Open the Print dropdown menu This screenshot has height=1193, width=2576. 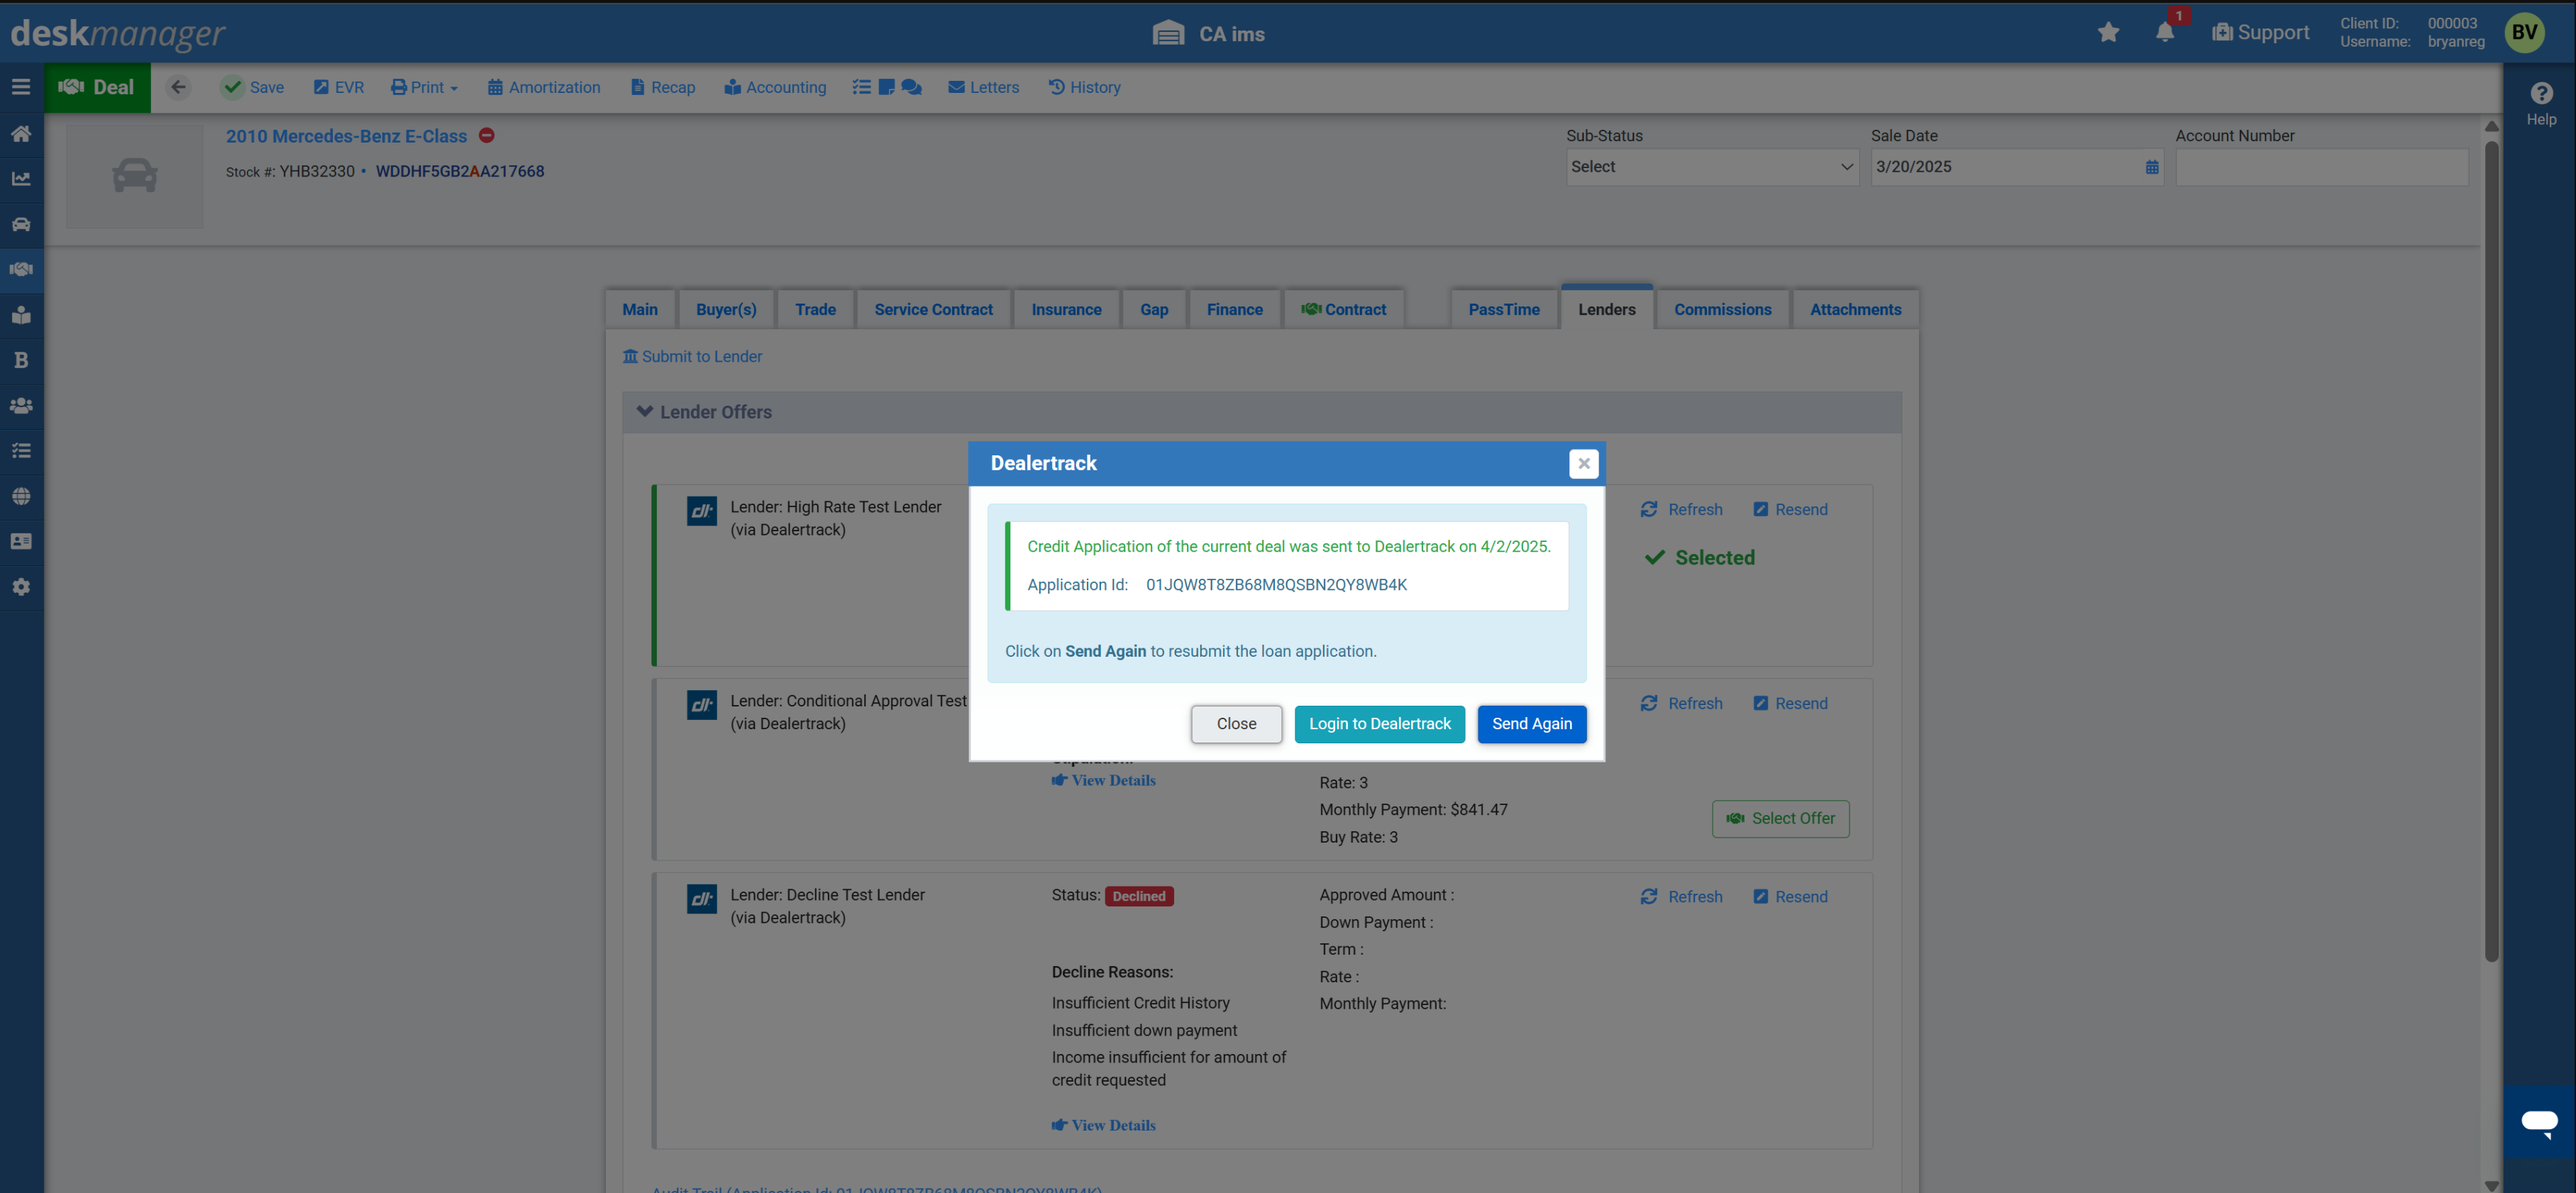click(x=425, y=87)
